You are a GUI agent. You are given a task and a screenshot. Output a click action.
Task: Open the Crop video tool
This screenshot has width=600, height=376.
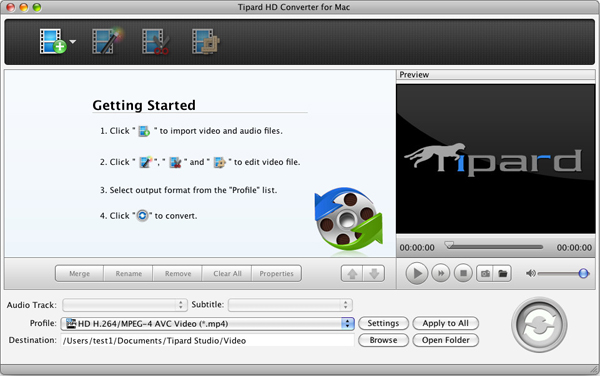click(205, 41)
